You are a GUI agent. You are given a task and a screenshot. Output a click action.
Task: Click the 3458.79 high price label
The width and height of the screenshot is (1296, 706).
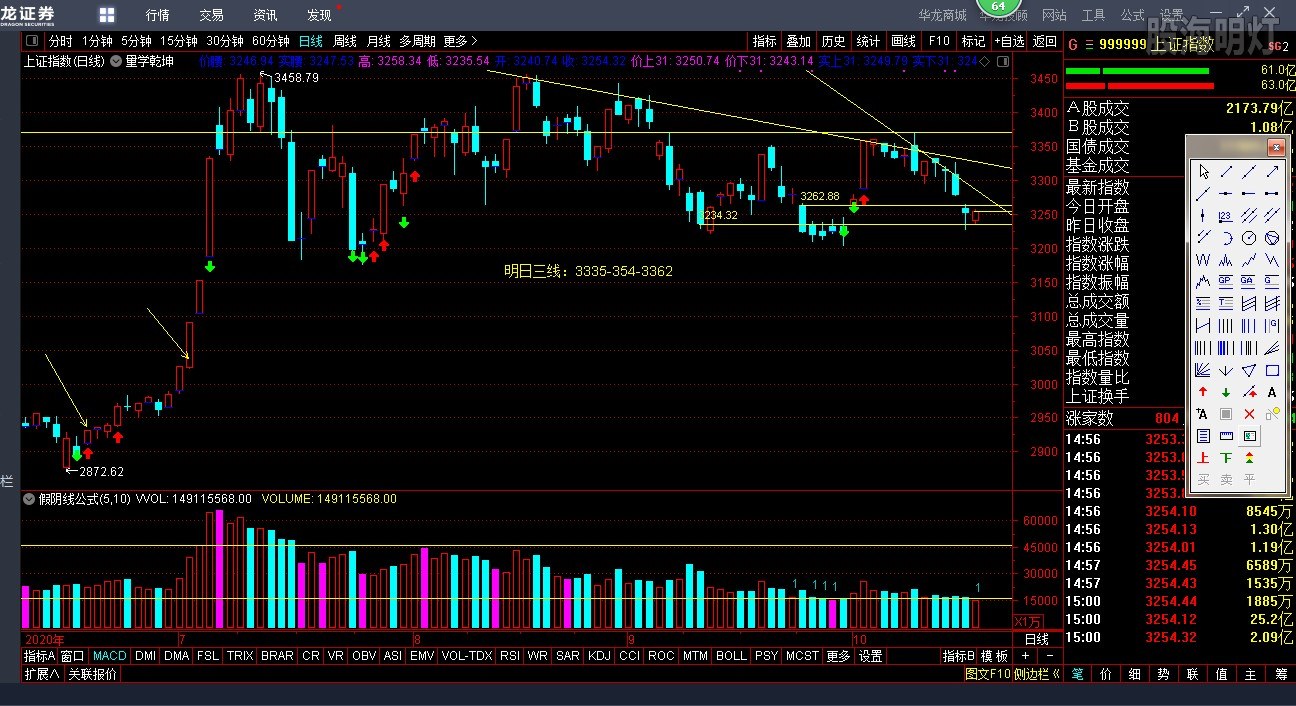[x=296, y=77]
